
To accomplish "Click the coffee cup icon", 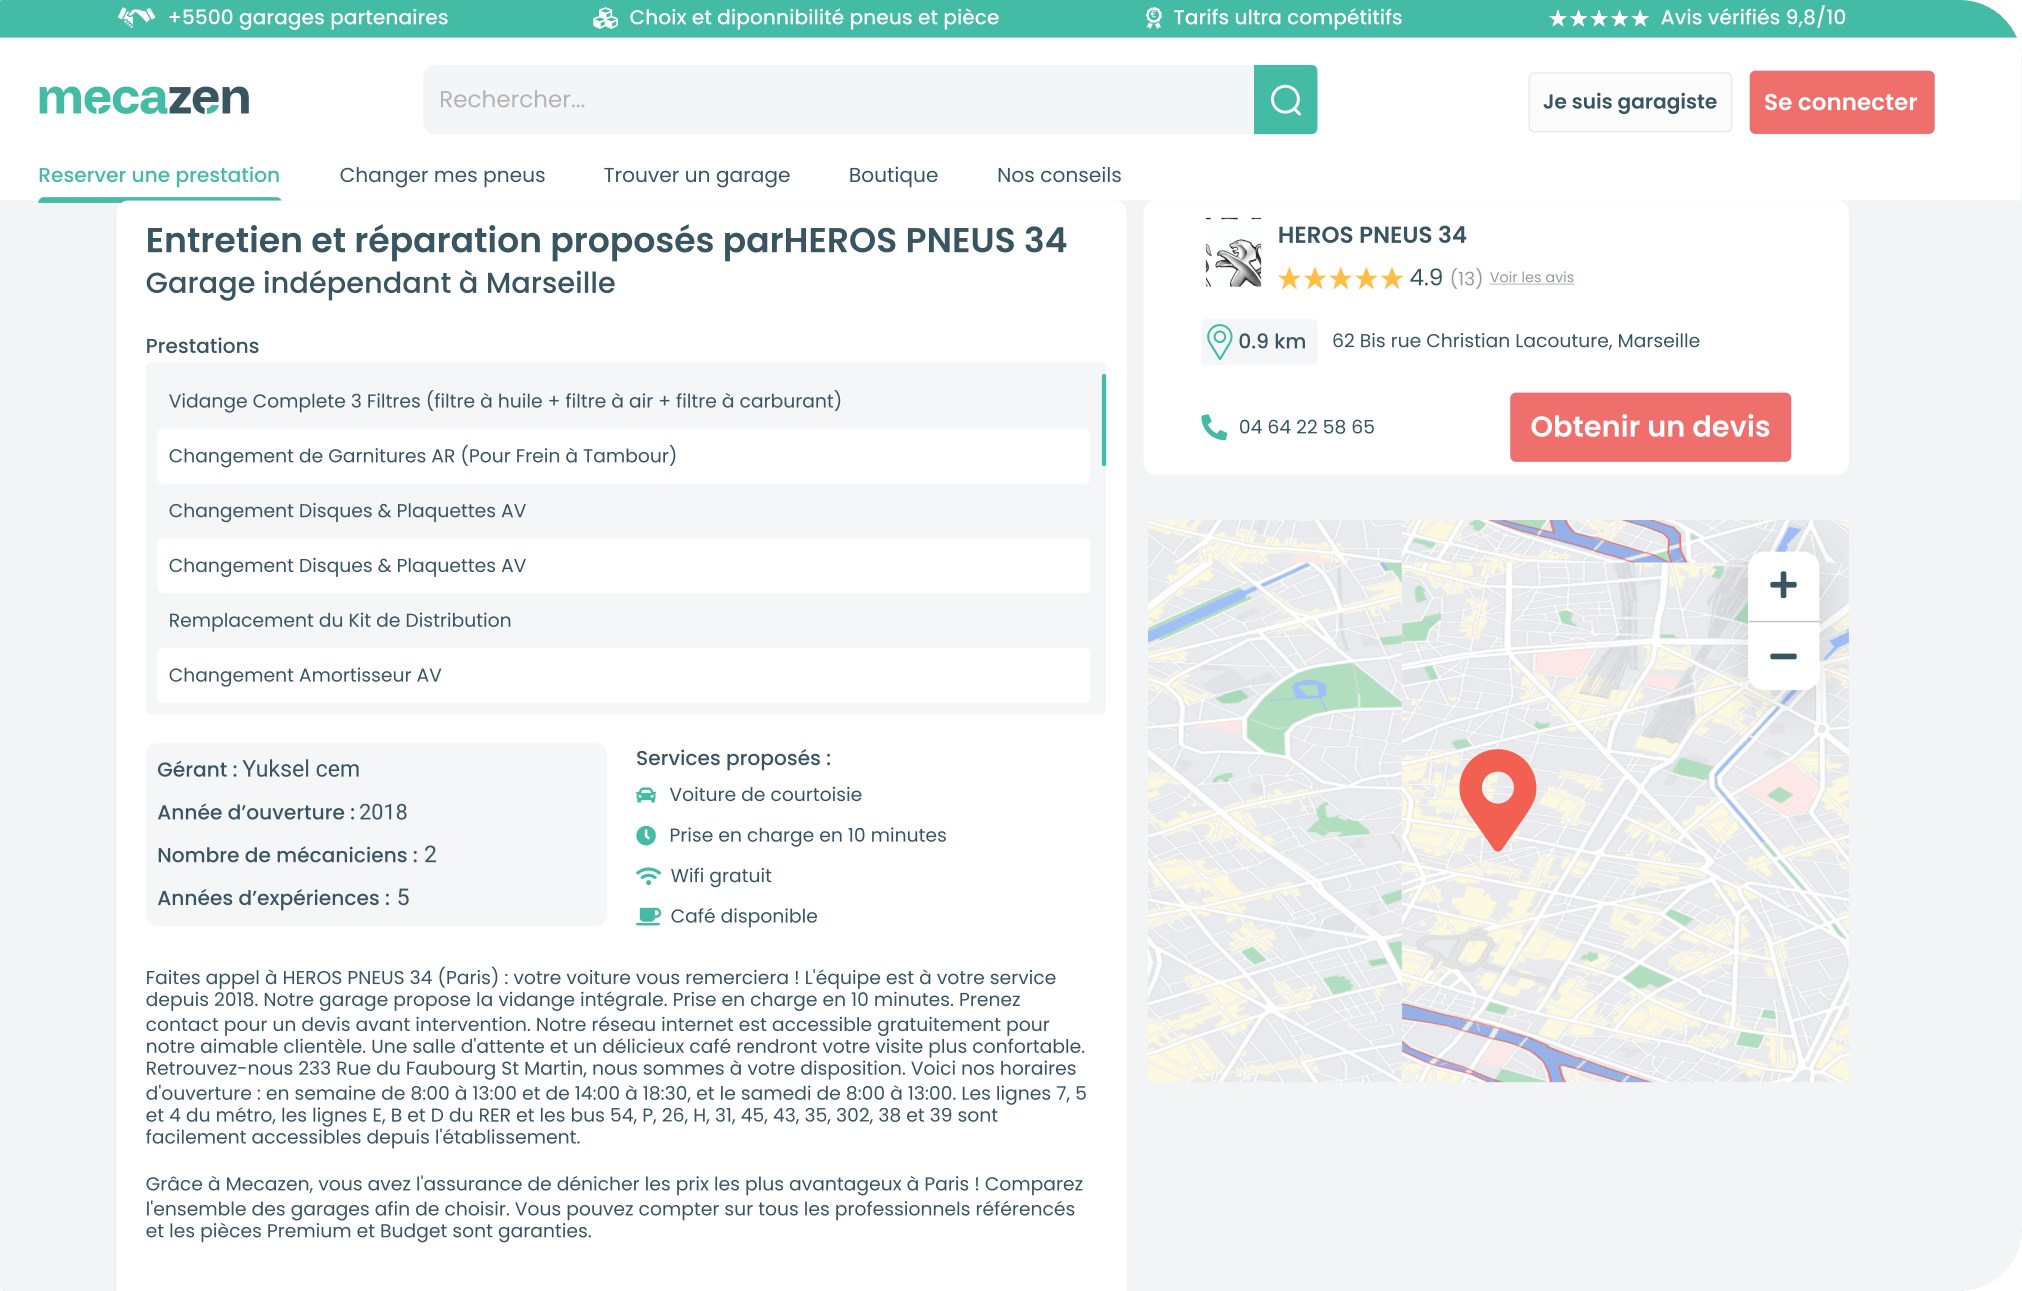I will [x=648, y=916].
